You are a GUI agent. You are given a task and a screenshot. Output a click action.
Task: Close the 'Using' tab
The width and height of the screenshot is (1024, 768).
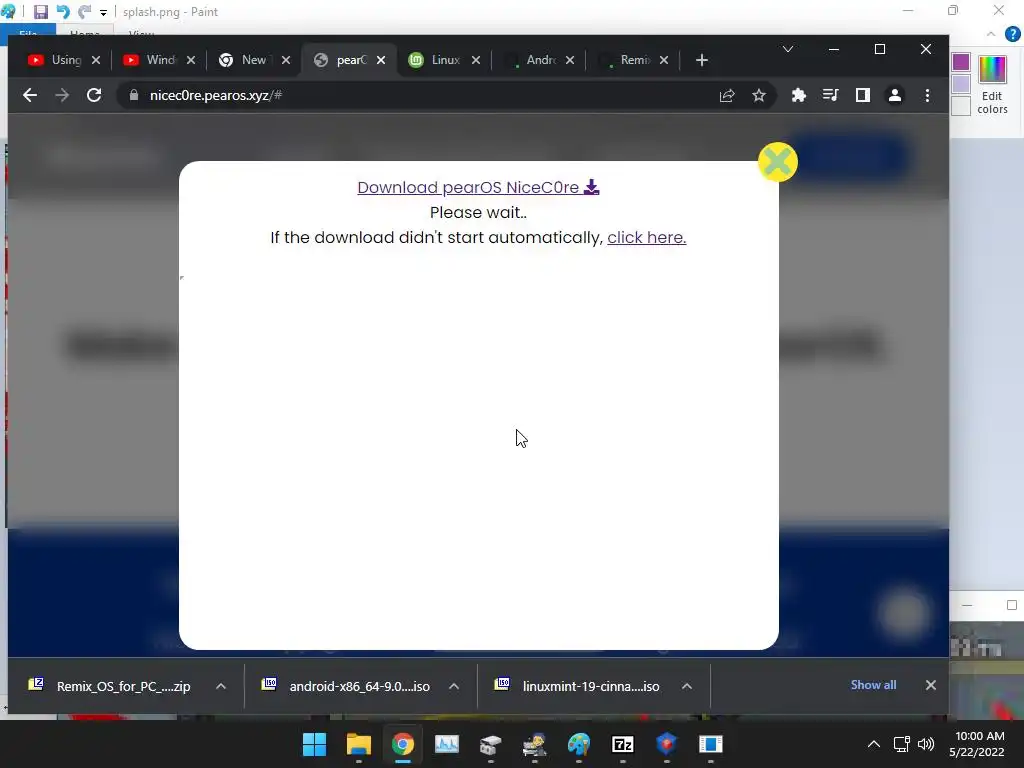click(x=96, y=60)
